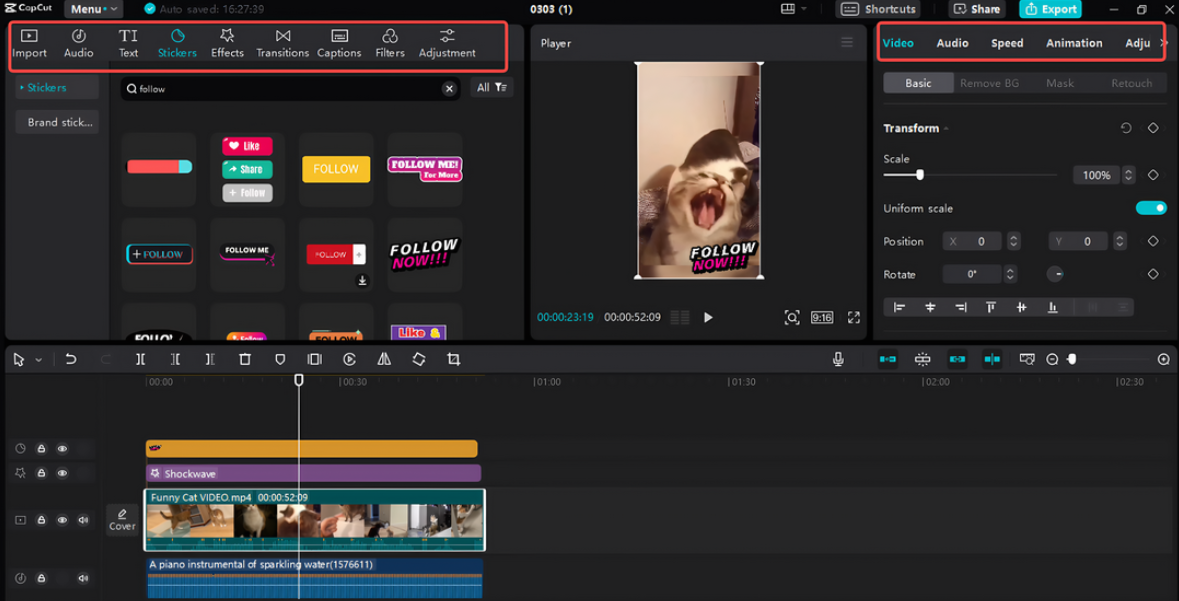This screenshot has height=601, width=1179.
Task: Click the Export button
Action: 1049,9
